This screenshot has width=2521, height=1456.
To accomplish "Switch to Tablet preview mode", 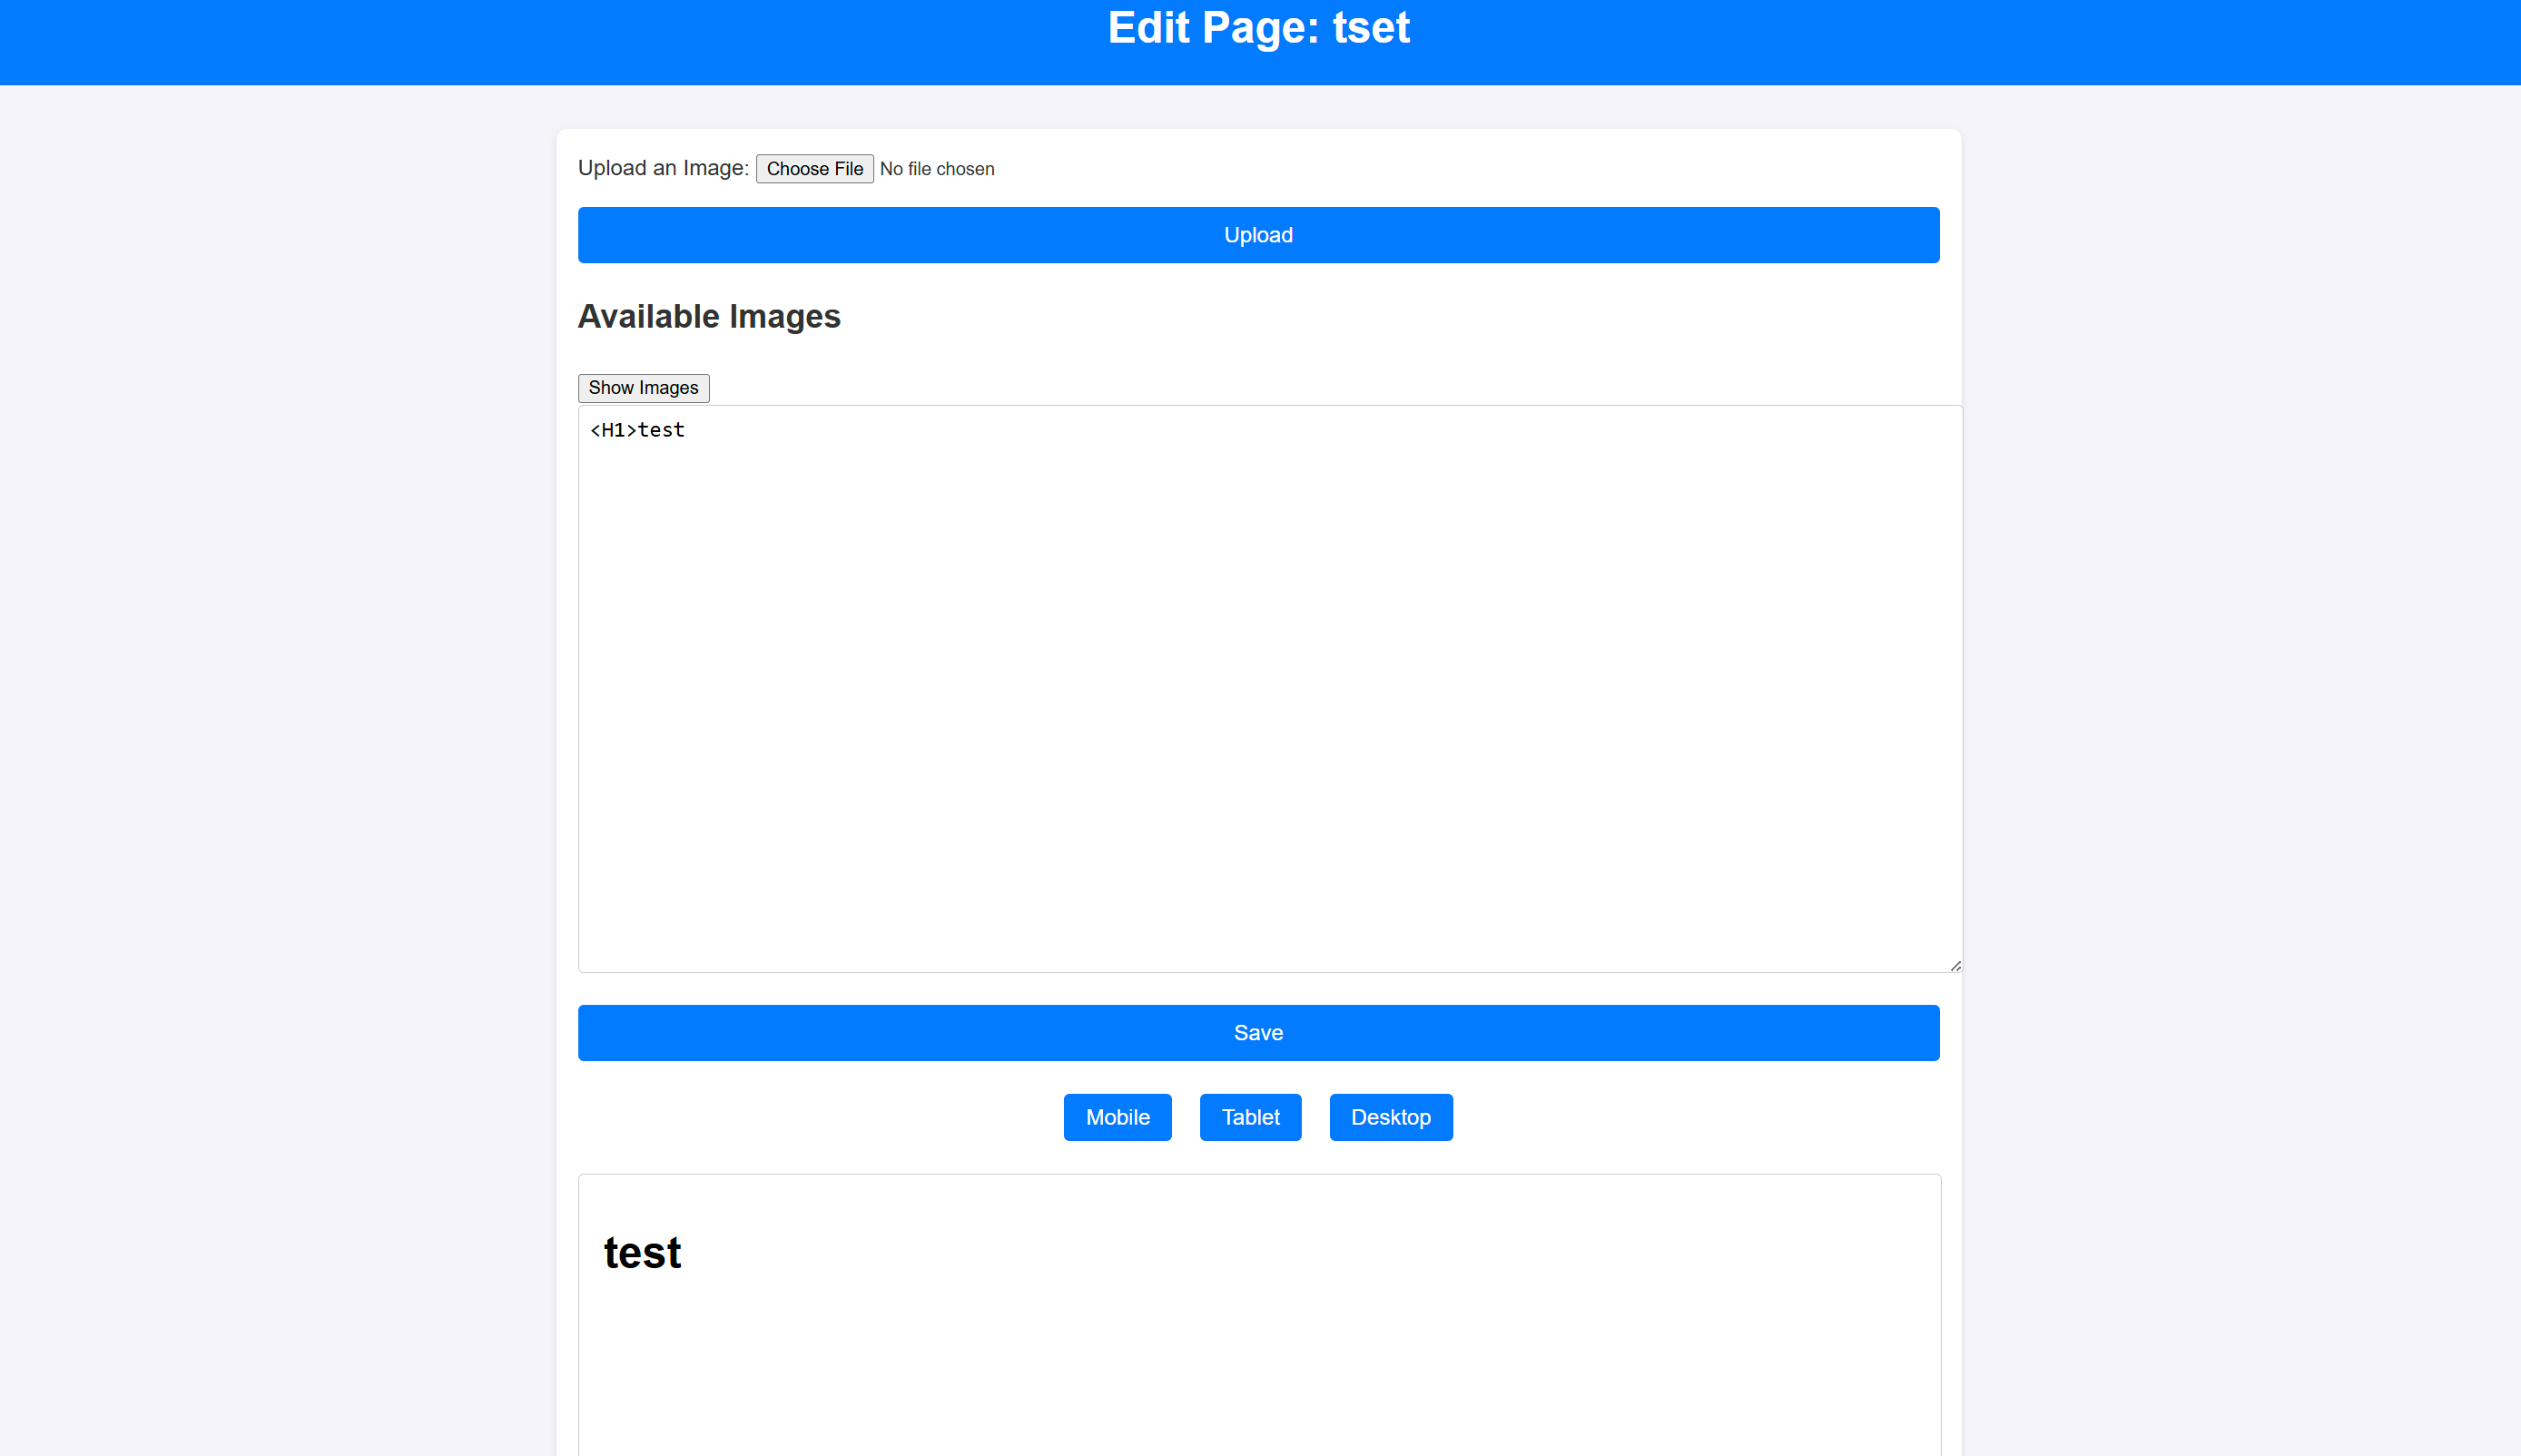I will 1251,1117.
